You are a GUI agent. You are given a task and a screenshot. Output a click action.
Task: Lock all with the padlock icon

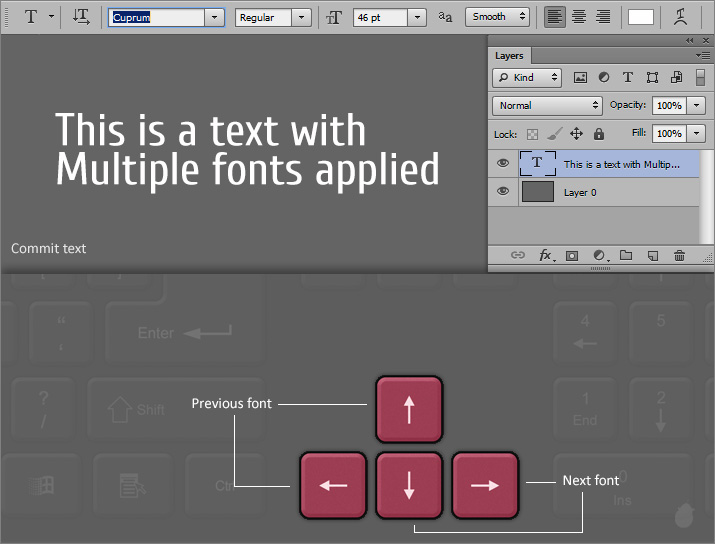(599, 133)
